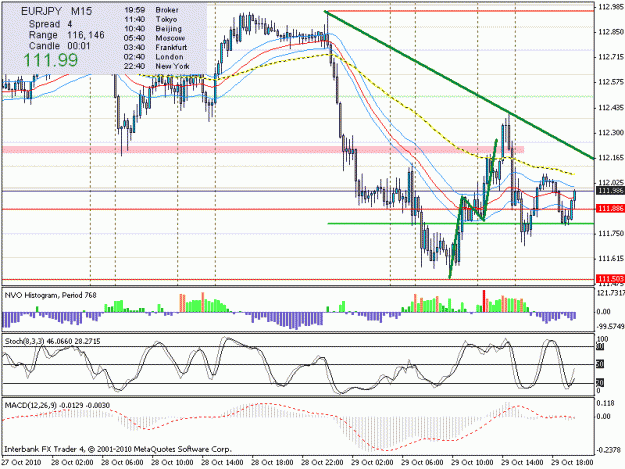Click the Interbank FX Trader 4 copyright text

pos(118,449)
